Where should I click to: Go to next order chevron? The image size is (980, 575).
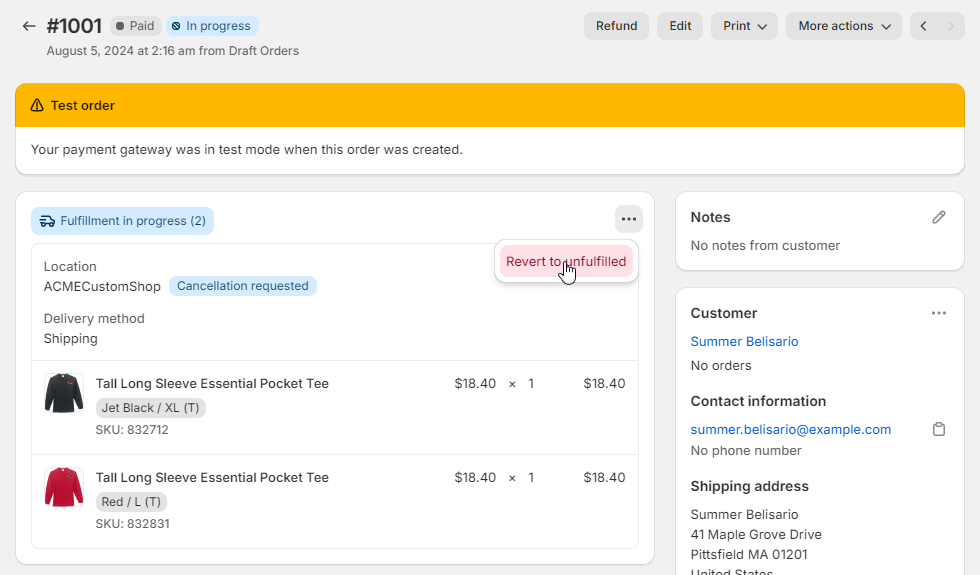(x=951, y=26)
